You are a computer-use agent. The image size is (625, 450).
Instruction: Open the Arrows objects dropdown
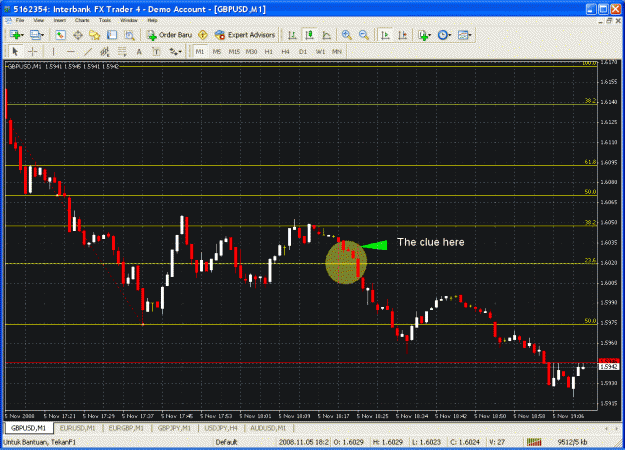pyautogui.click(x=175, y=51)
